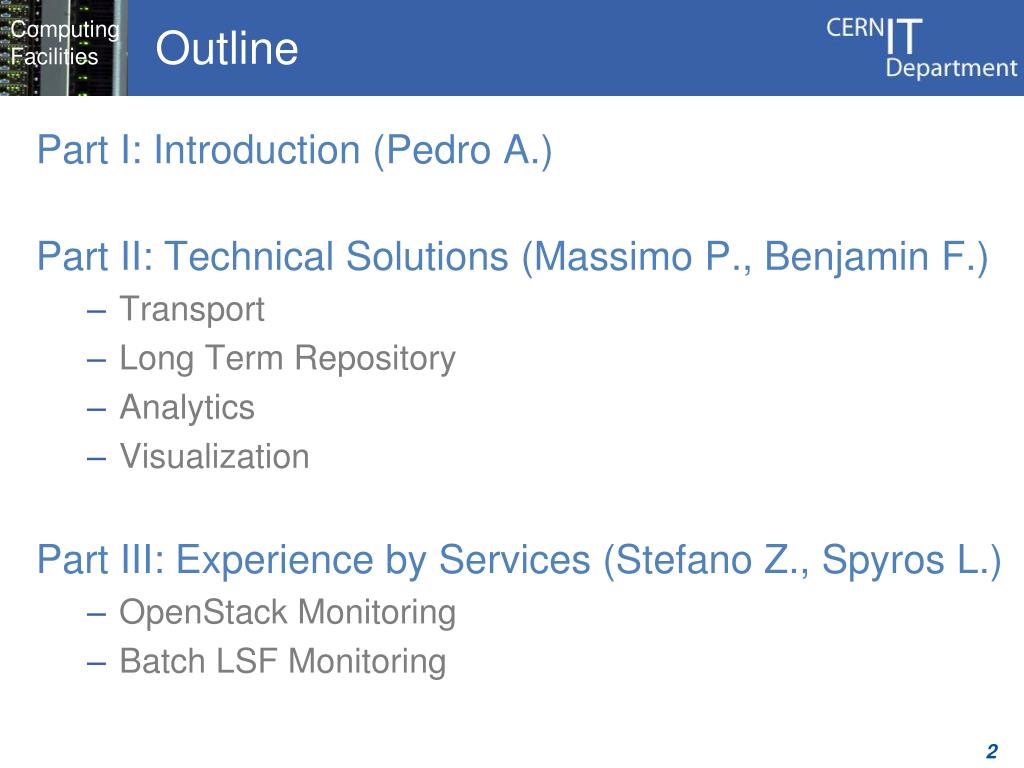Click the Computing Facilities banner image

click(63, 48)
